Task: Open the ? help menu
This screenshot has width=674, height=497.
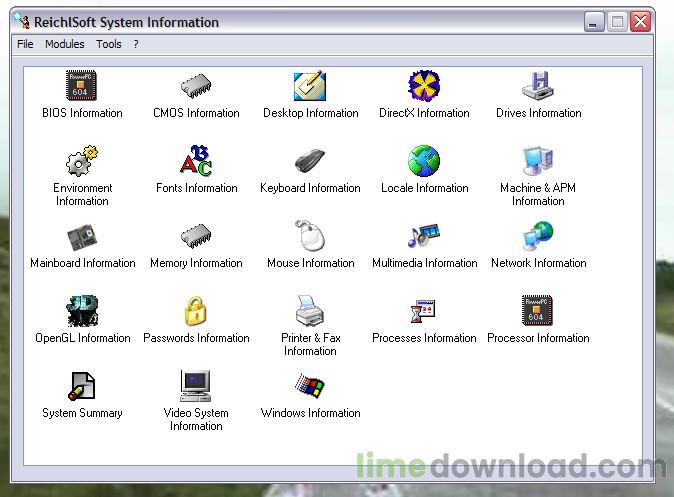Action: 136,44
